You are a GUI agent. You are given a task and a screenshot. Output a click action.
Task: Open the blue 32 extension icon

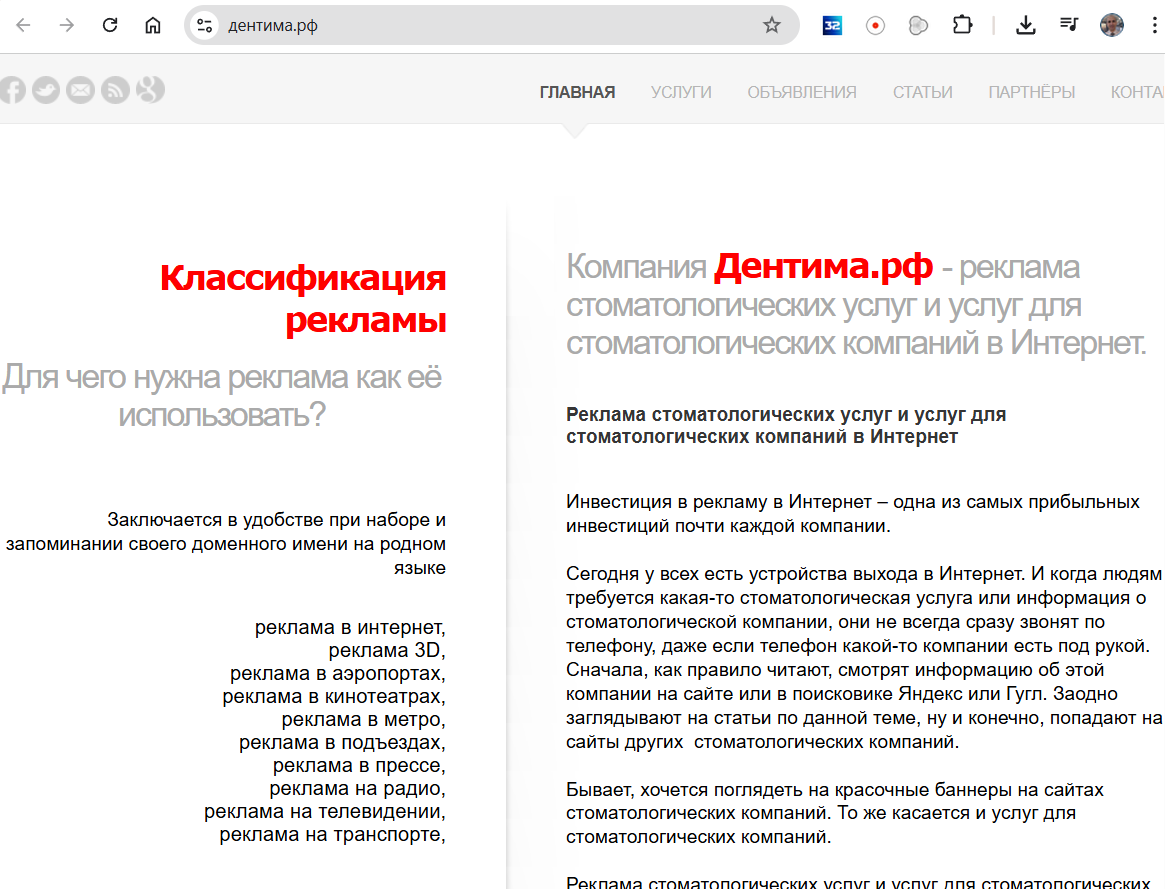[x=832, y=26]
